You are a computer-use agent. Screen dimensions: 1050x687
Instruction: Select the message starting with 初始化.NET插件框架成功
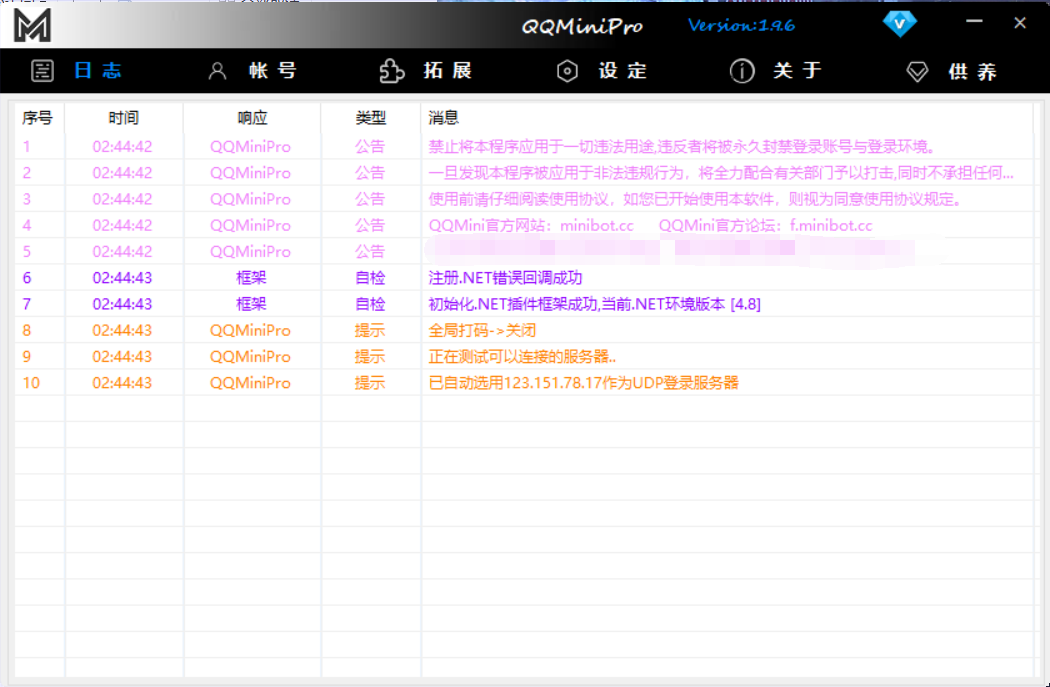point(594,304)
